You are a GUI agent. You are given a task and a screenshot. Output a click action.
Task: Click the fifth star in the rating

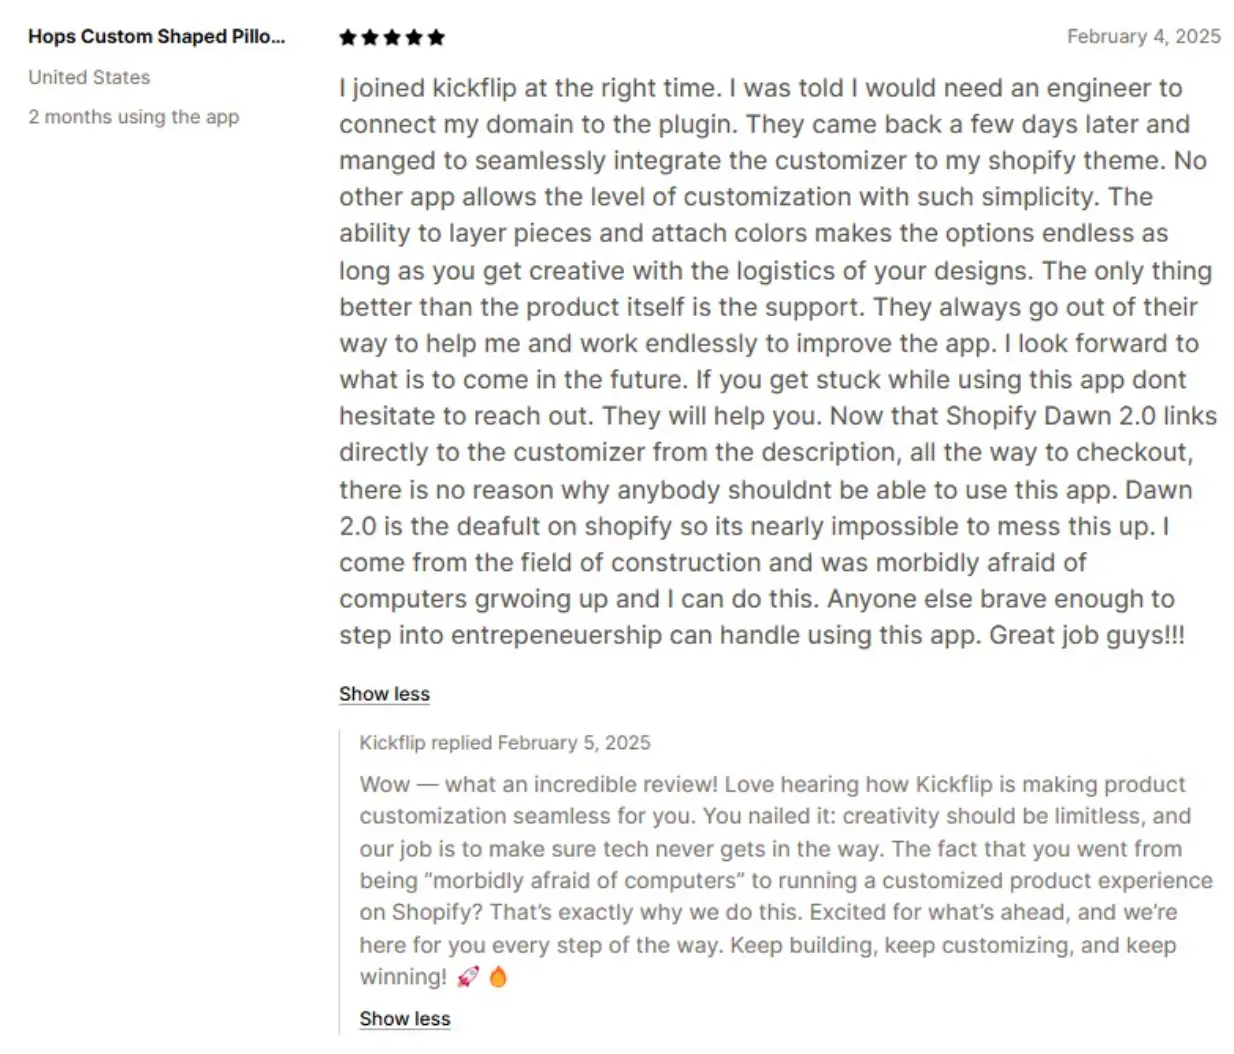436,38
